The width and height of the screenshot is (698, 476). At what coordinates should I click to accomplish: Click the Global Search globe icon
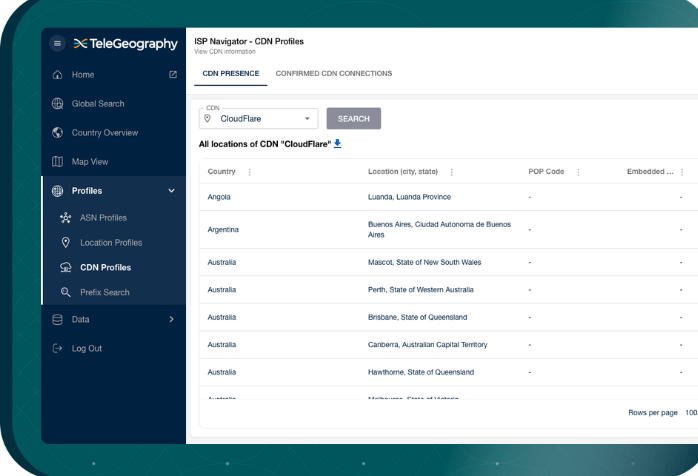point(57,103)
